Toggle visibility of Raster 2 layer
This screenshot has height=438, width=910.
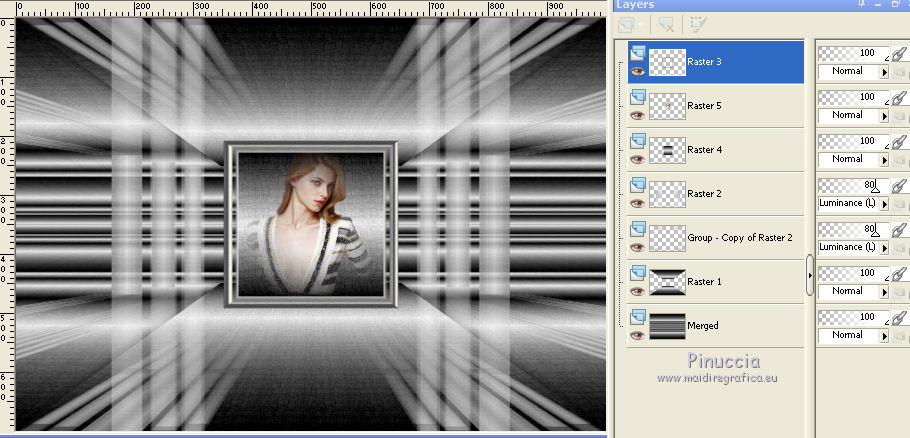pos(638,204)
